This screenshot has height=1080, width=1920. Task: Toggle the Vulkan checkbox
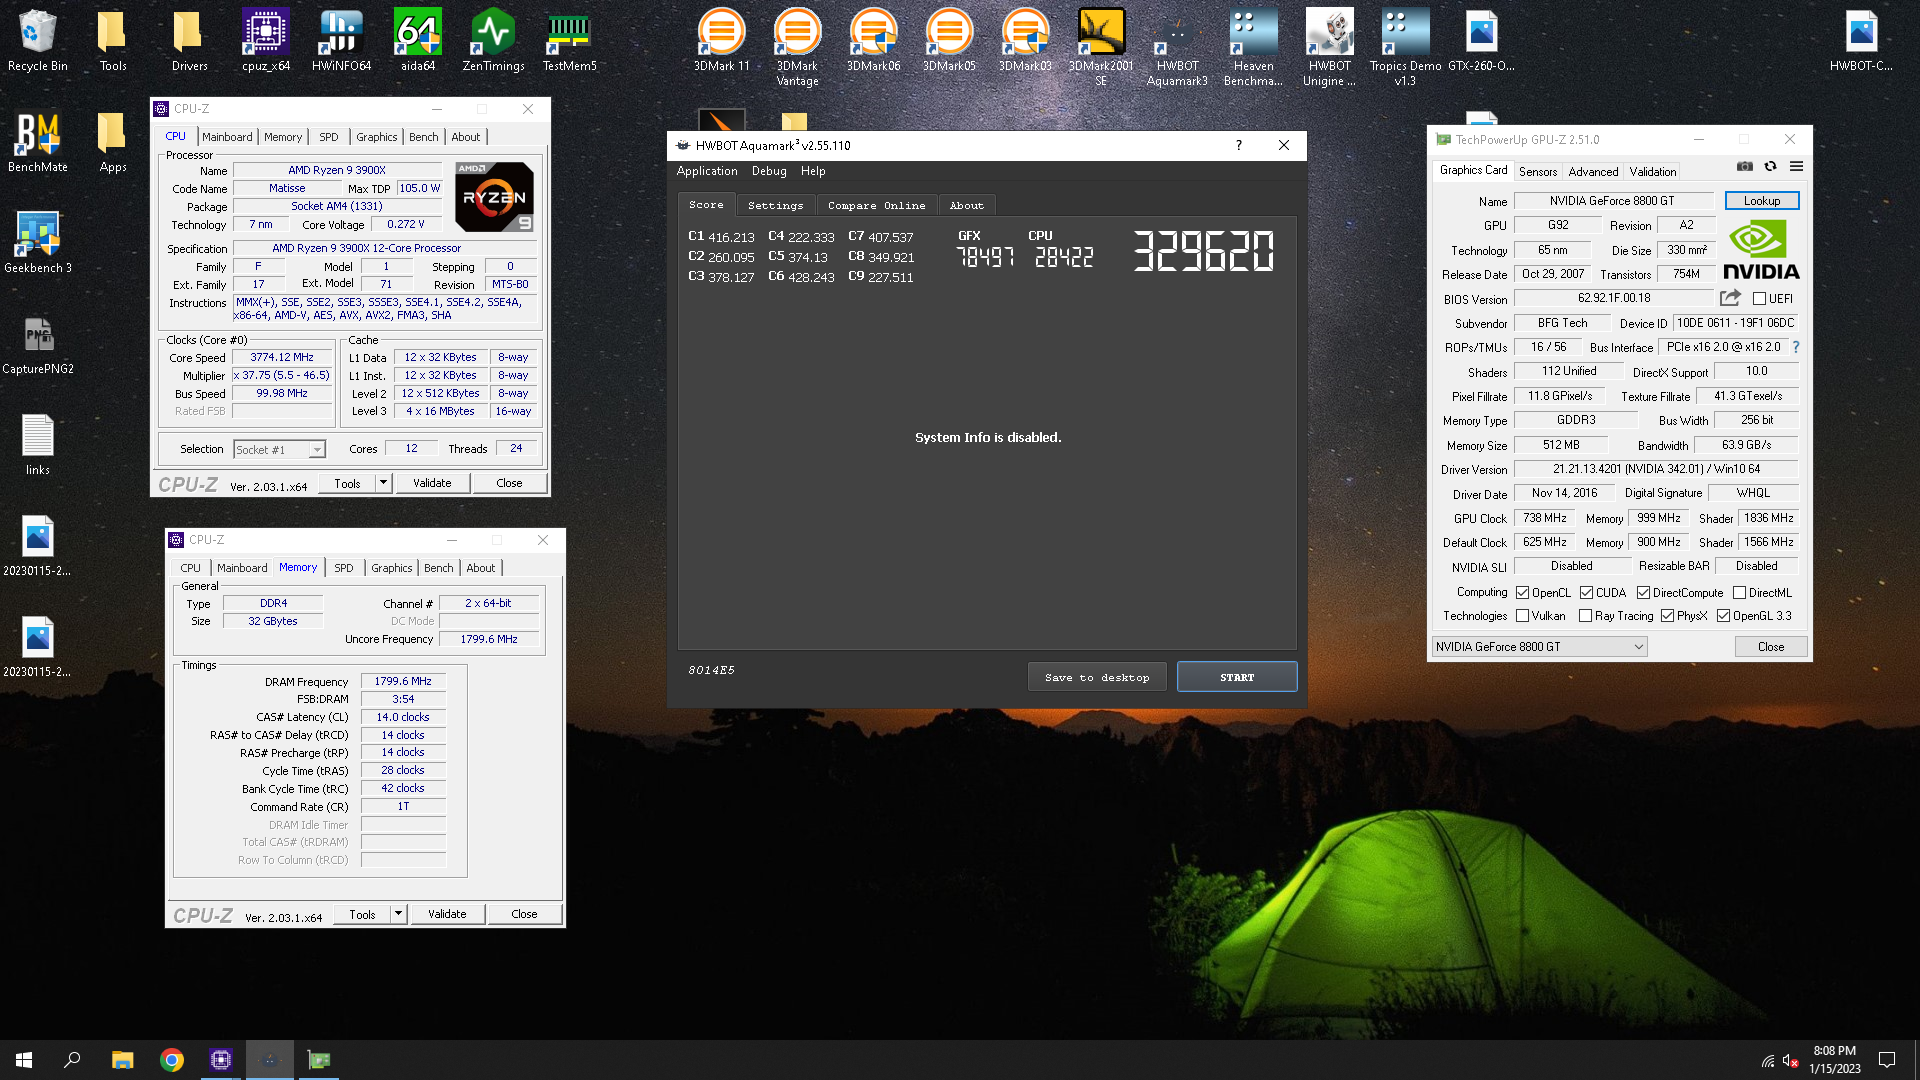[x=1522, y=616]
